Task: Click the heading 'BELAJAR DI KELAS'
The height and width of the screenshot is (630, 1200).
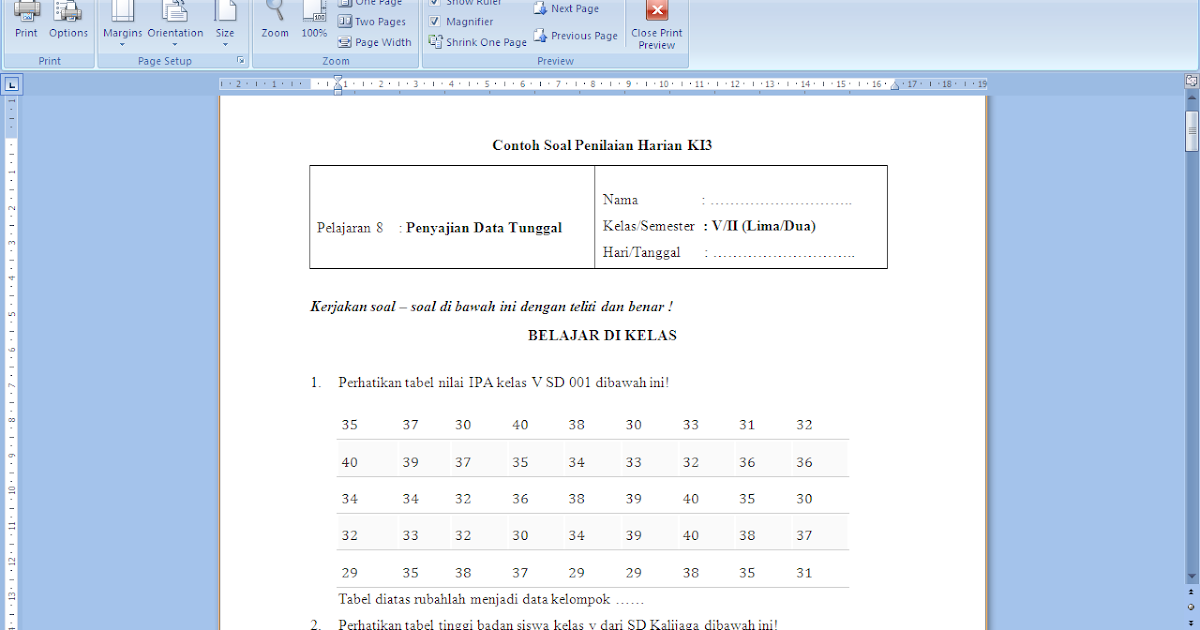Action: (x=602, y=335)
